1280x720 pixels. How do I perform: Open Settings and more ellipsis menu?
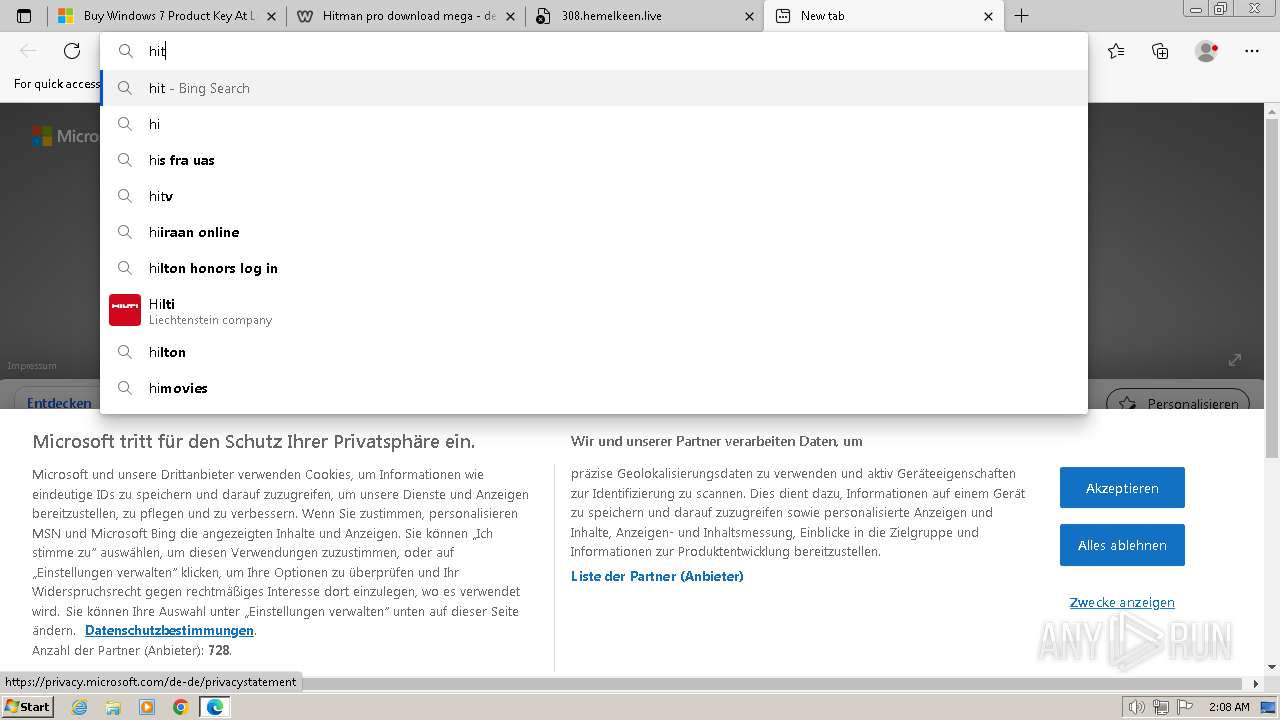point(1252,51)
